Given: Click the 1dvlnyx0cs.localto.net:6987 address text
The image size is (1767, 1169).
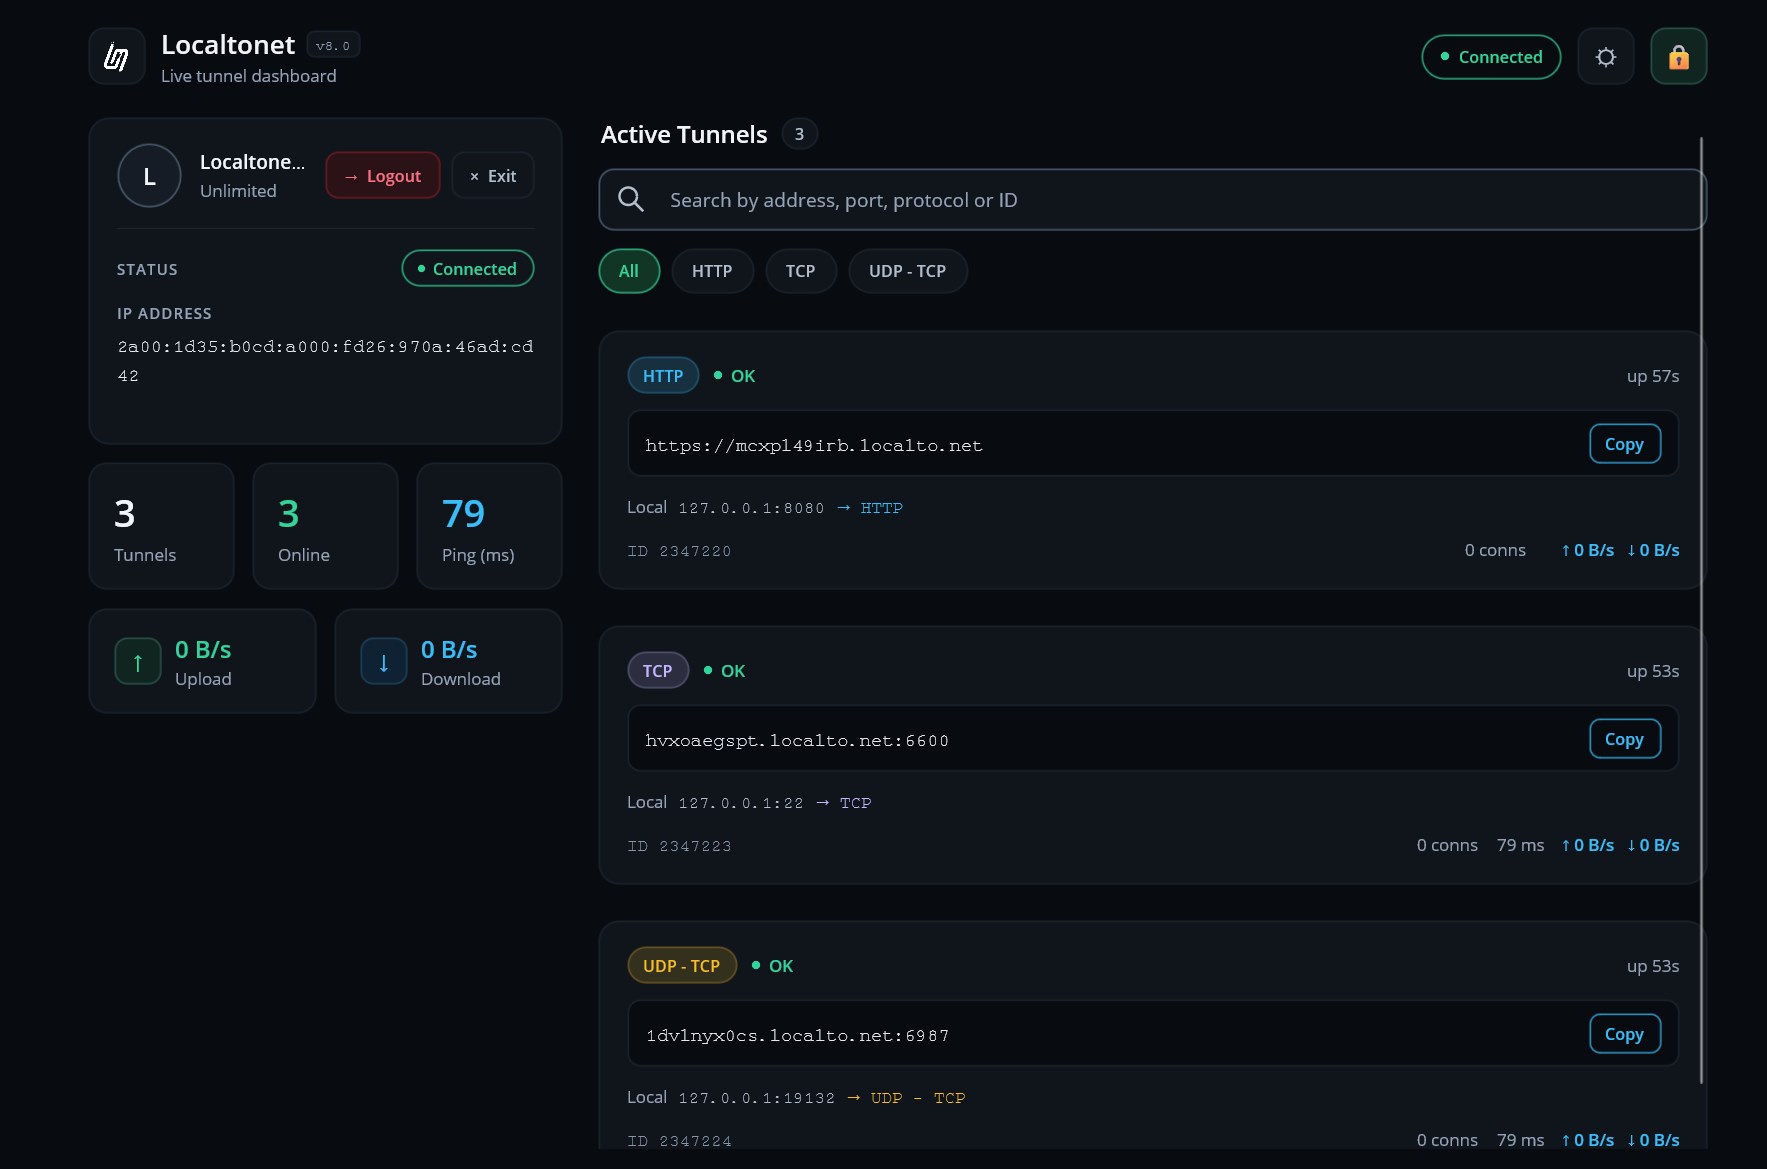Looking at the screenshot, I should 797,1036.
